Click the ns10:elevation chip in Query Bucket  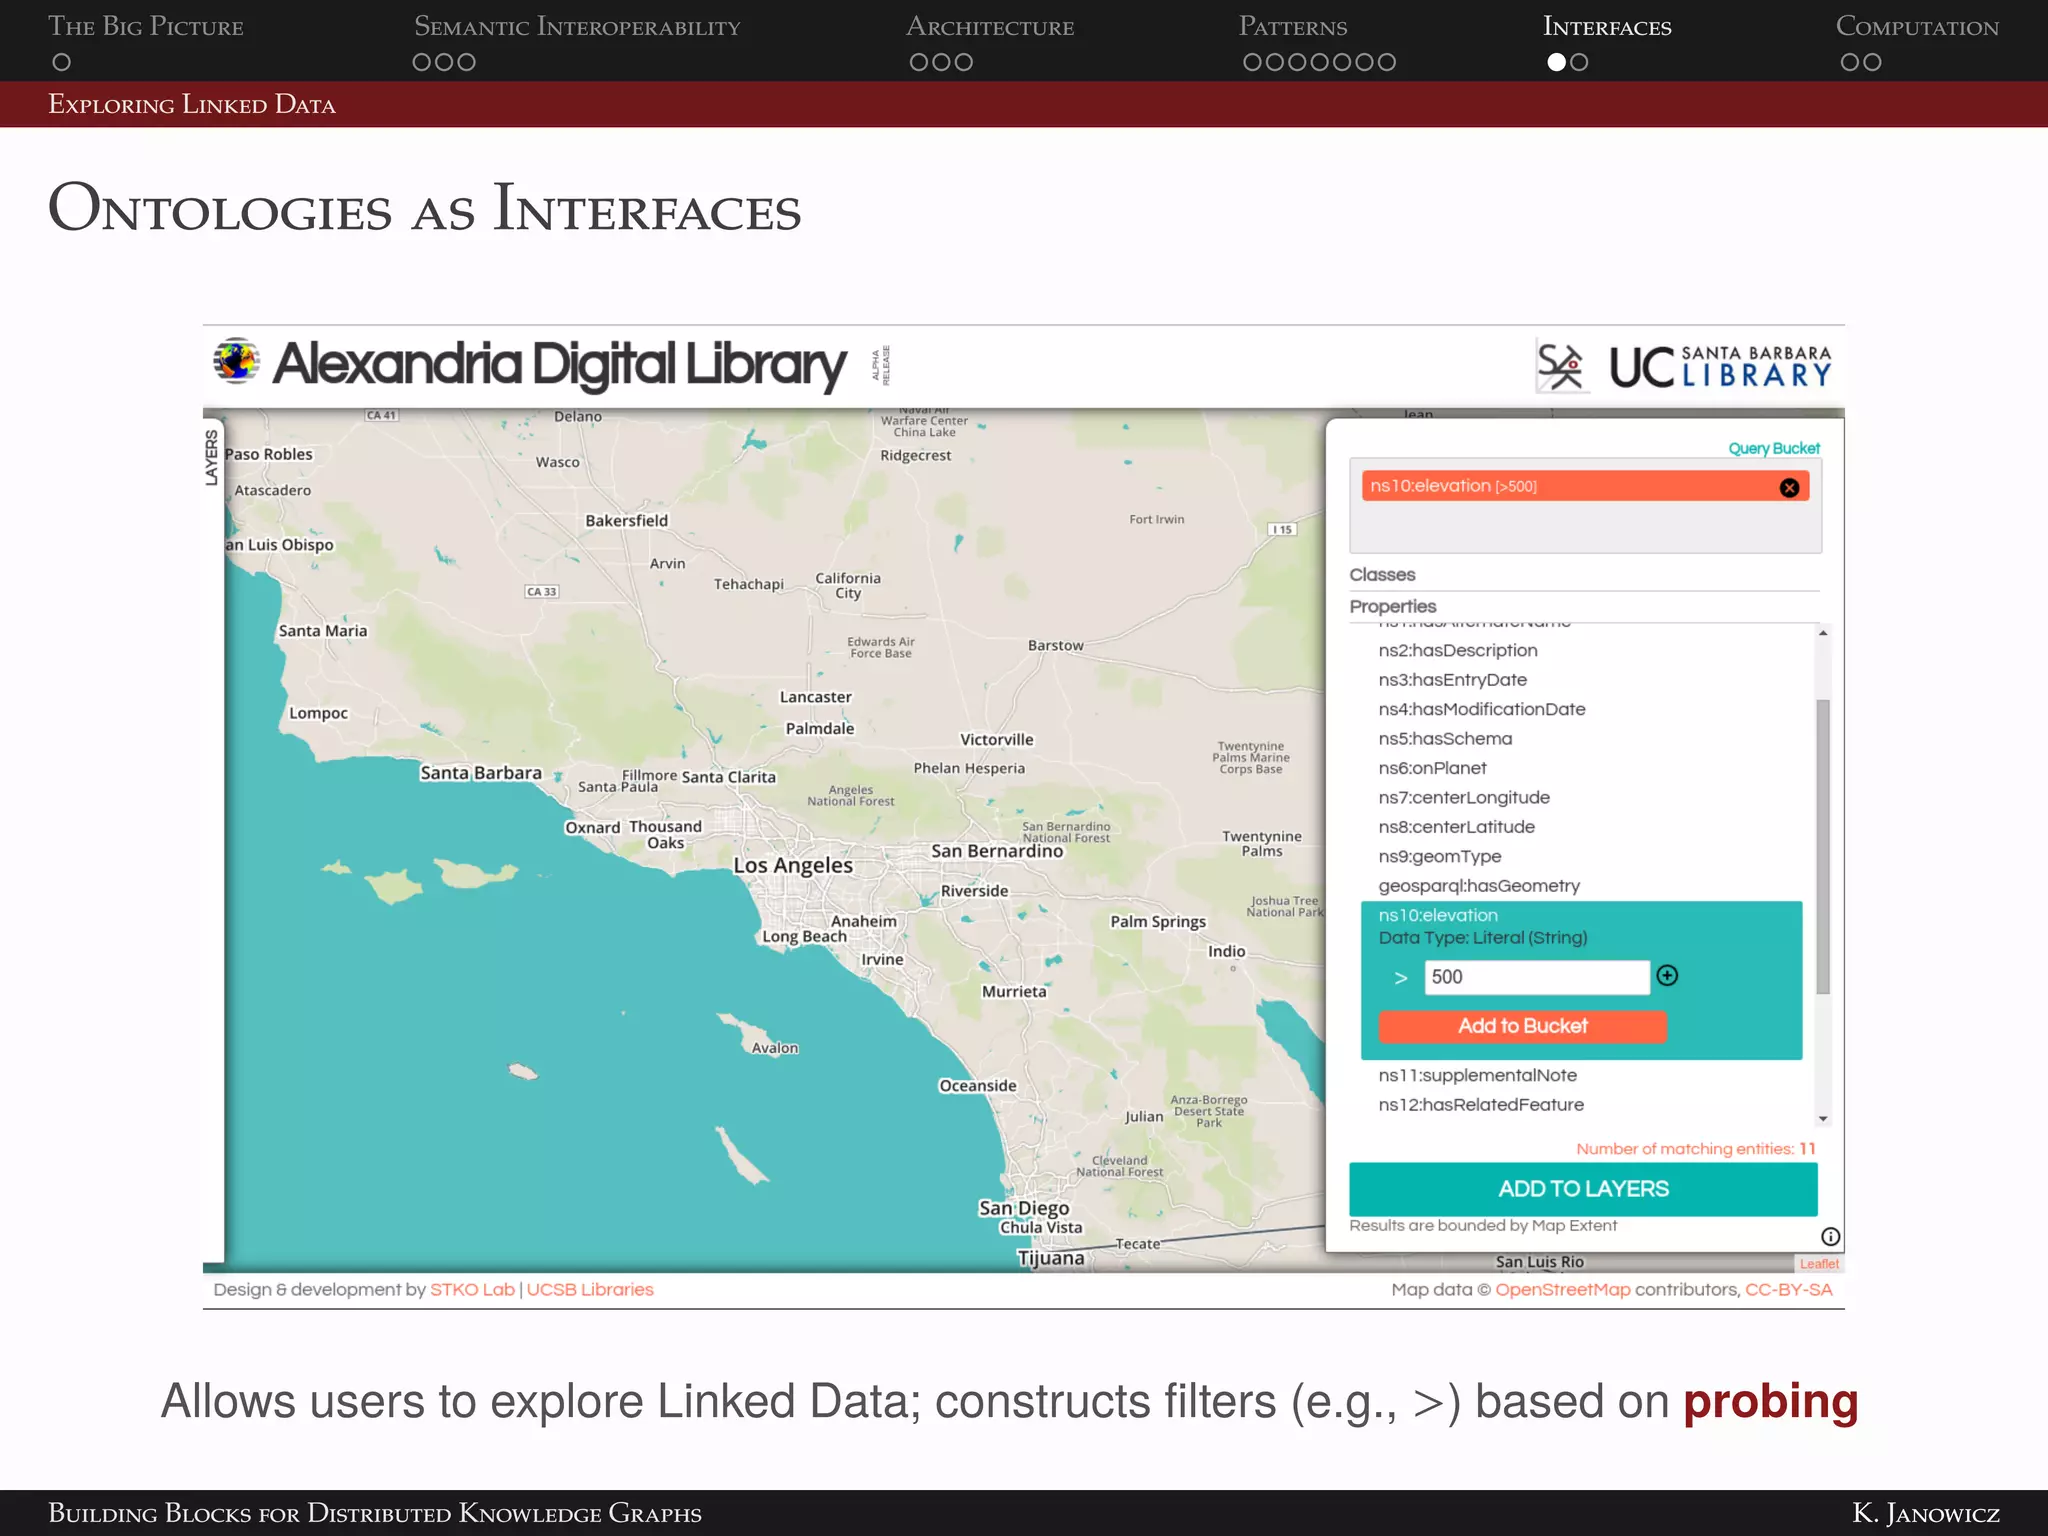[x=1585, y=486]
